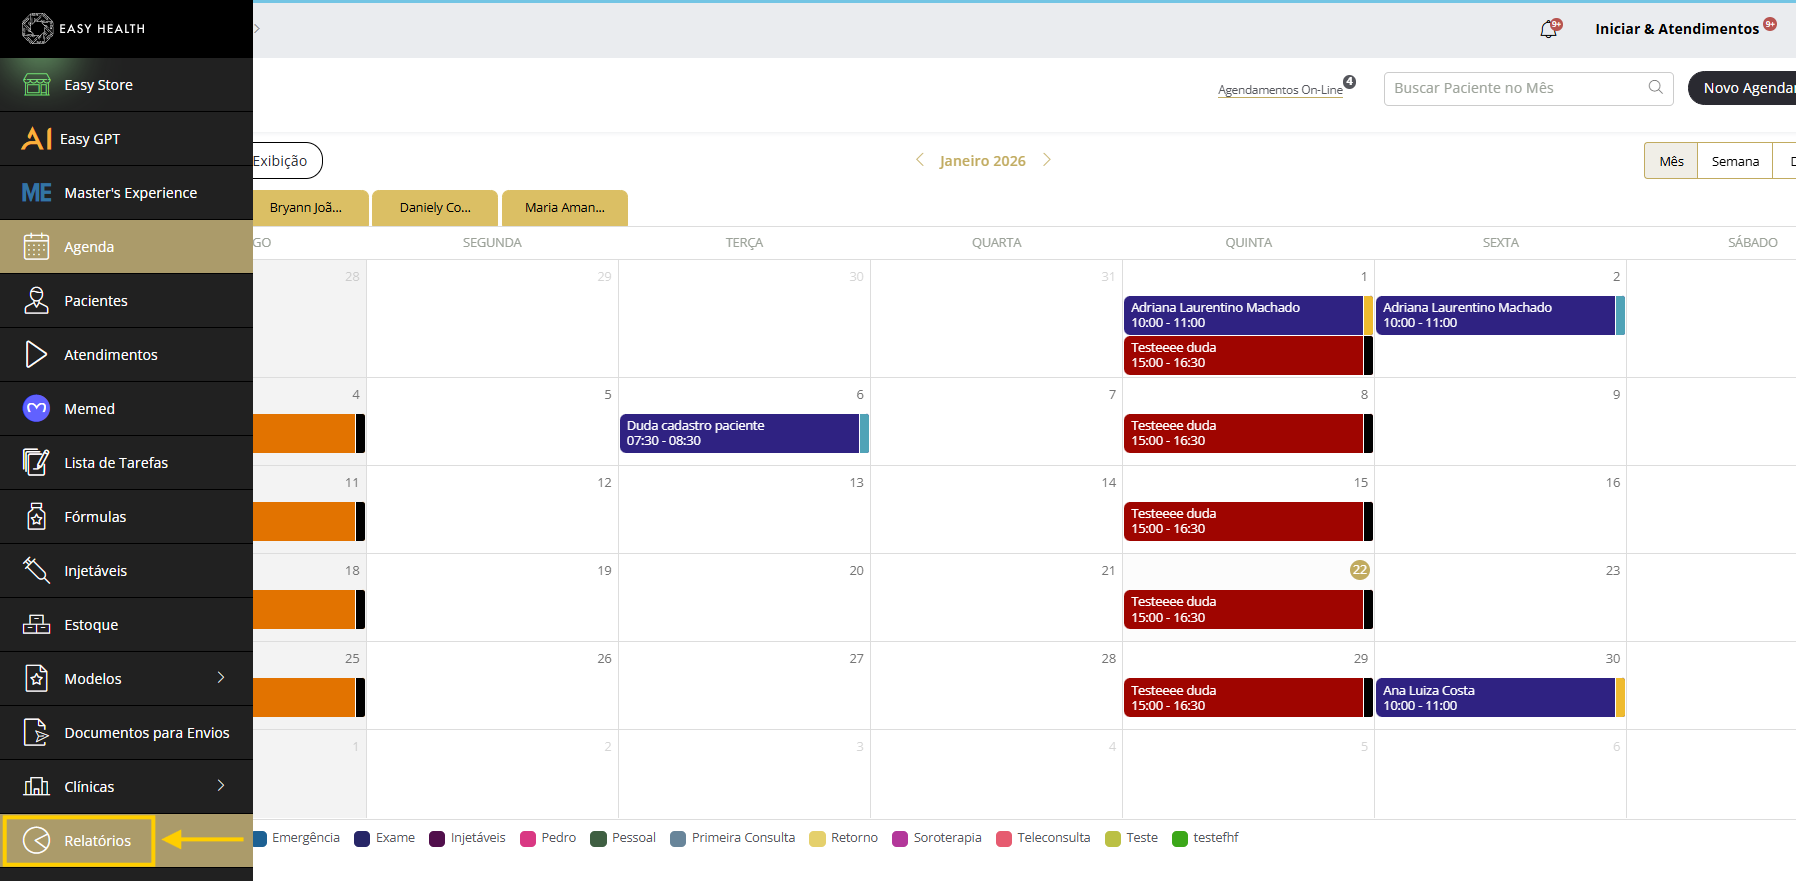Toggle Bryann professional filter
The height and width of the screenshot is (881, 1796).
(306, 208)
